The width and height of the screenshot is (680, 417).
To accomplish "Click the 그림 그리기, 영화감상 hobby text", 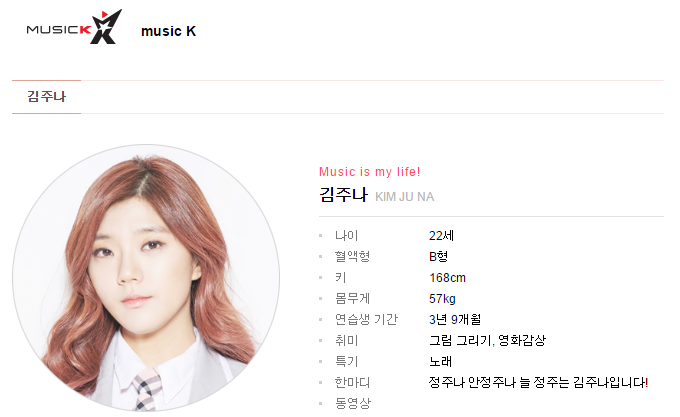I will coord(487,340).
